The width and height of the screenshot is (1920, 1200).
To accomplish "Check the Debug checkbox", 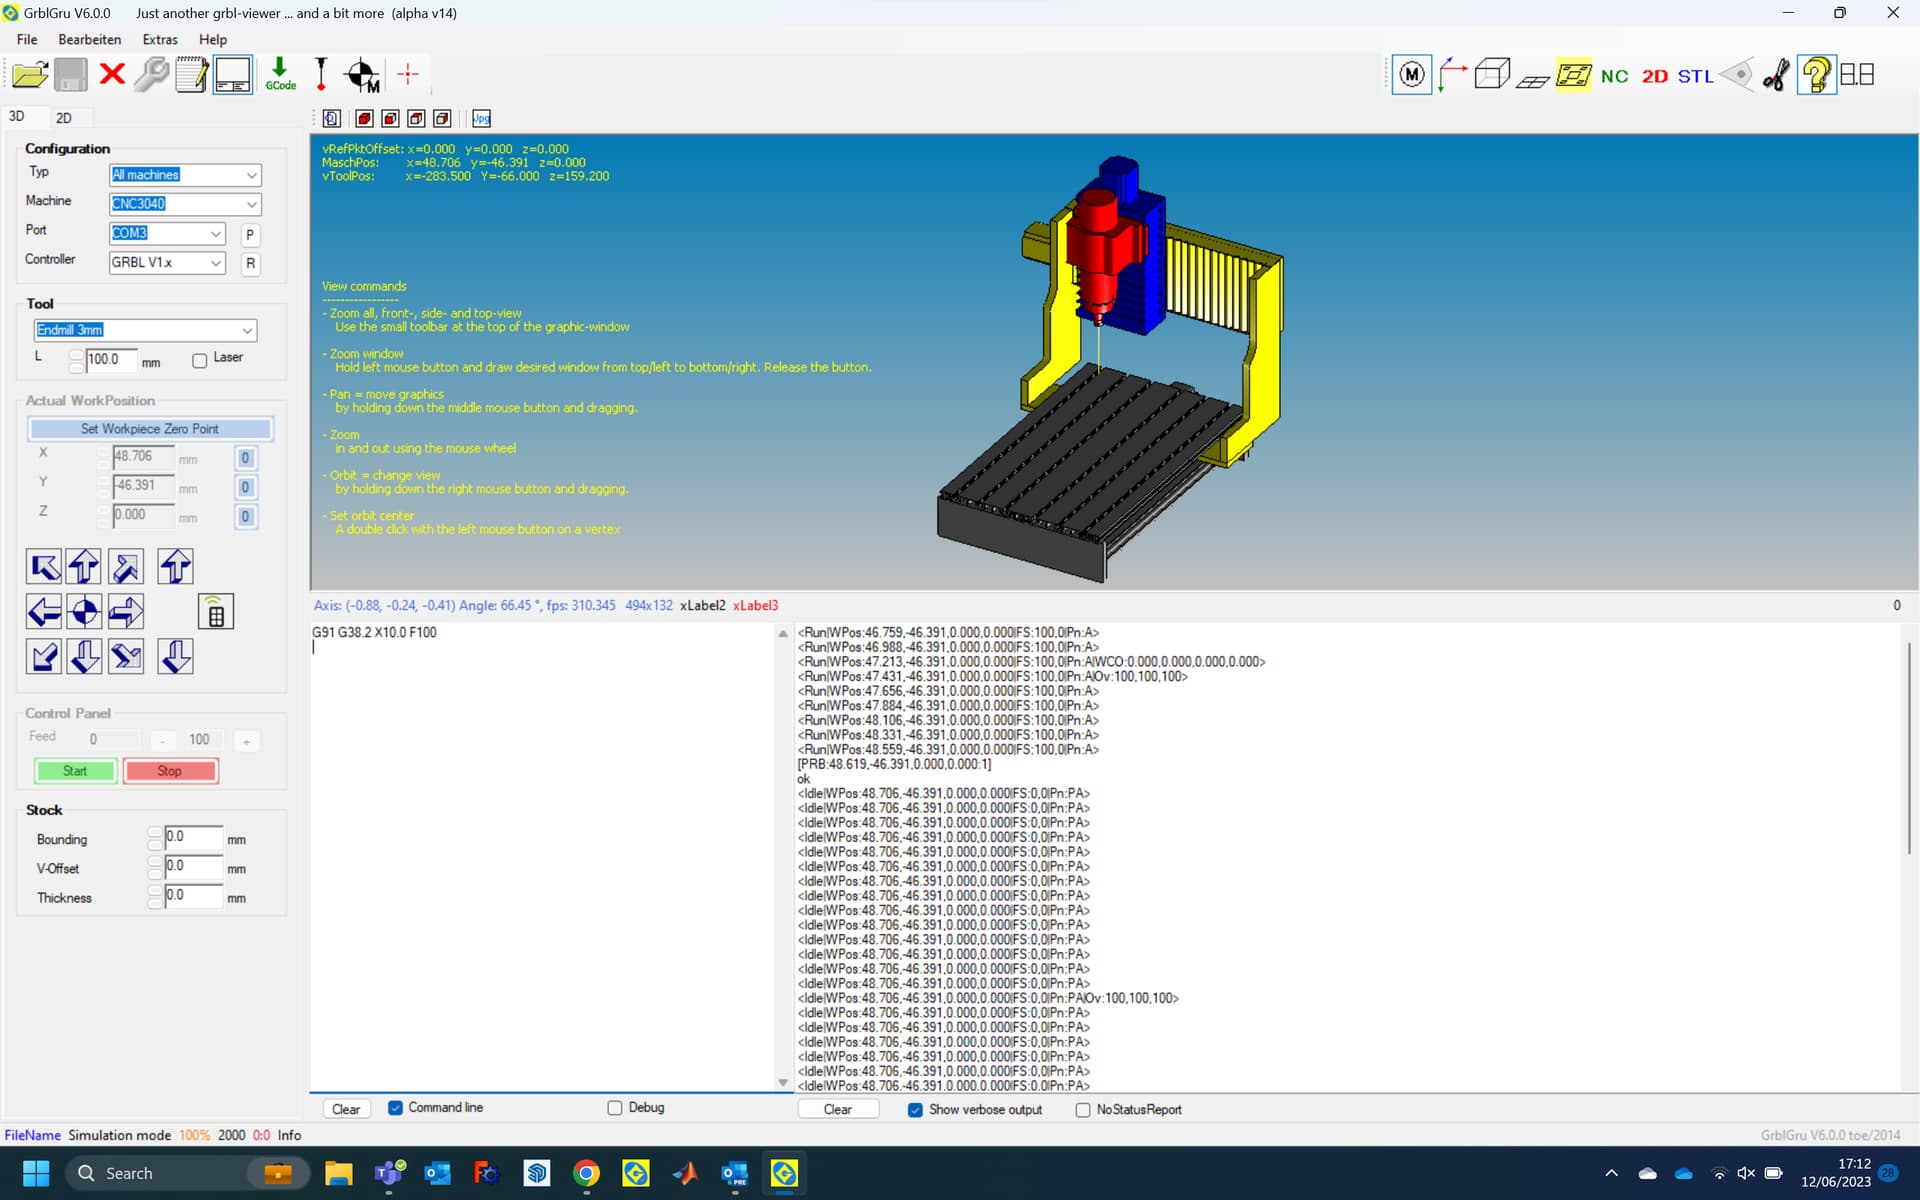I will (615, 1107).
